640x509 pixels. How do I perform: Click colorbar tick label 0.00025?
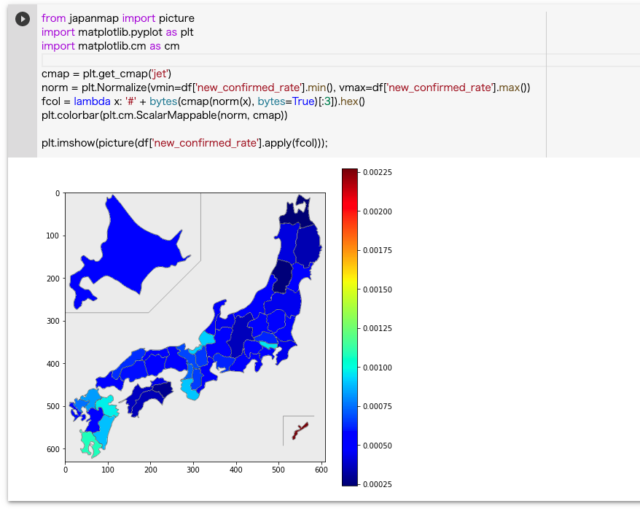pos(378,484)
